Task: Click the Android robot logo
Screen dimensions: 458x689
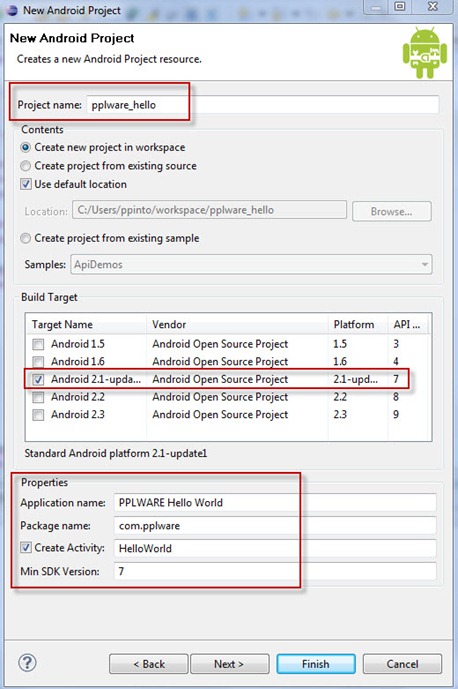Action: tap(425, 52)
